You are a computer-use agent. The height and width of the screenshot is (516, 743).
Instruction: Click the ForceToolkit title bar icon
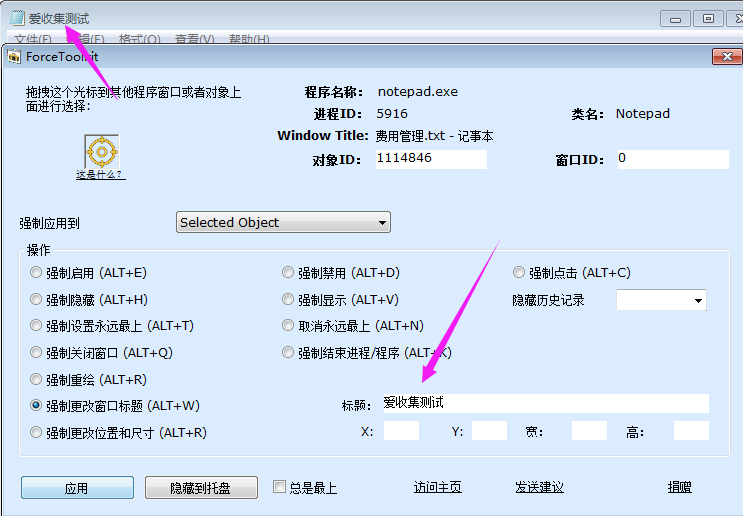pyautogui.click(x=14, y=57)
